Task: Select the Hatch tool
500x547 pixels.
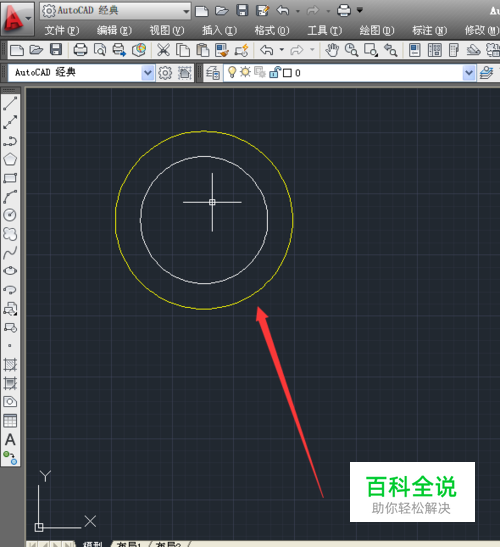Action: pos(10,365)
